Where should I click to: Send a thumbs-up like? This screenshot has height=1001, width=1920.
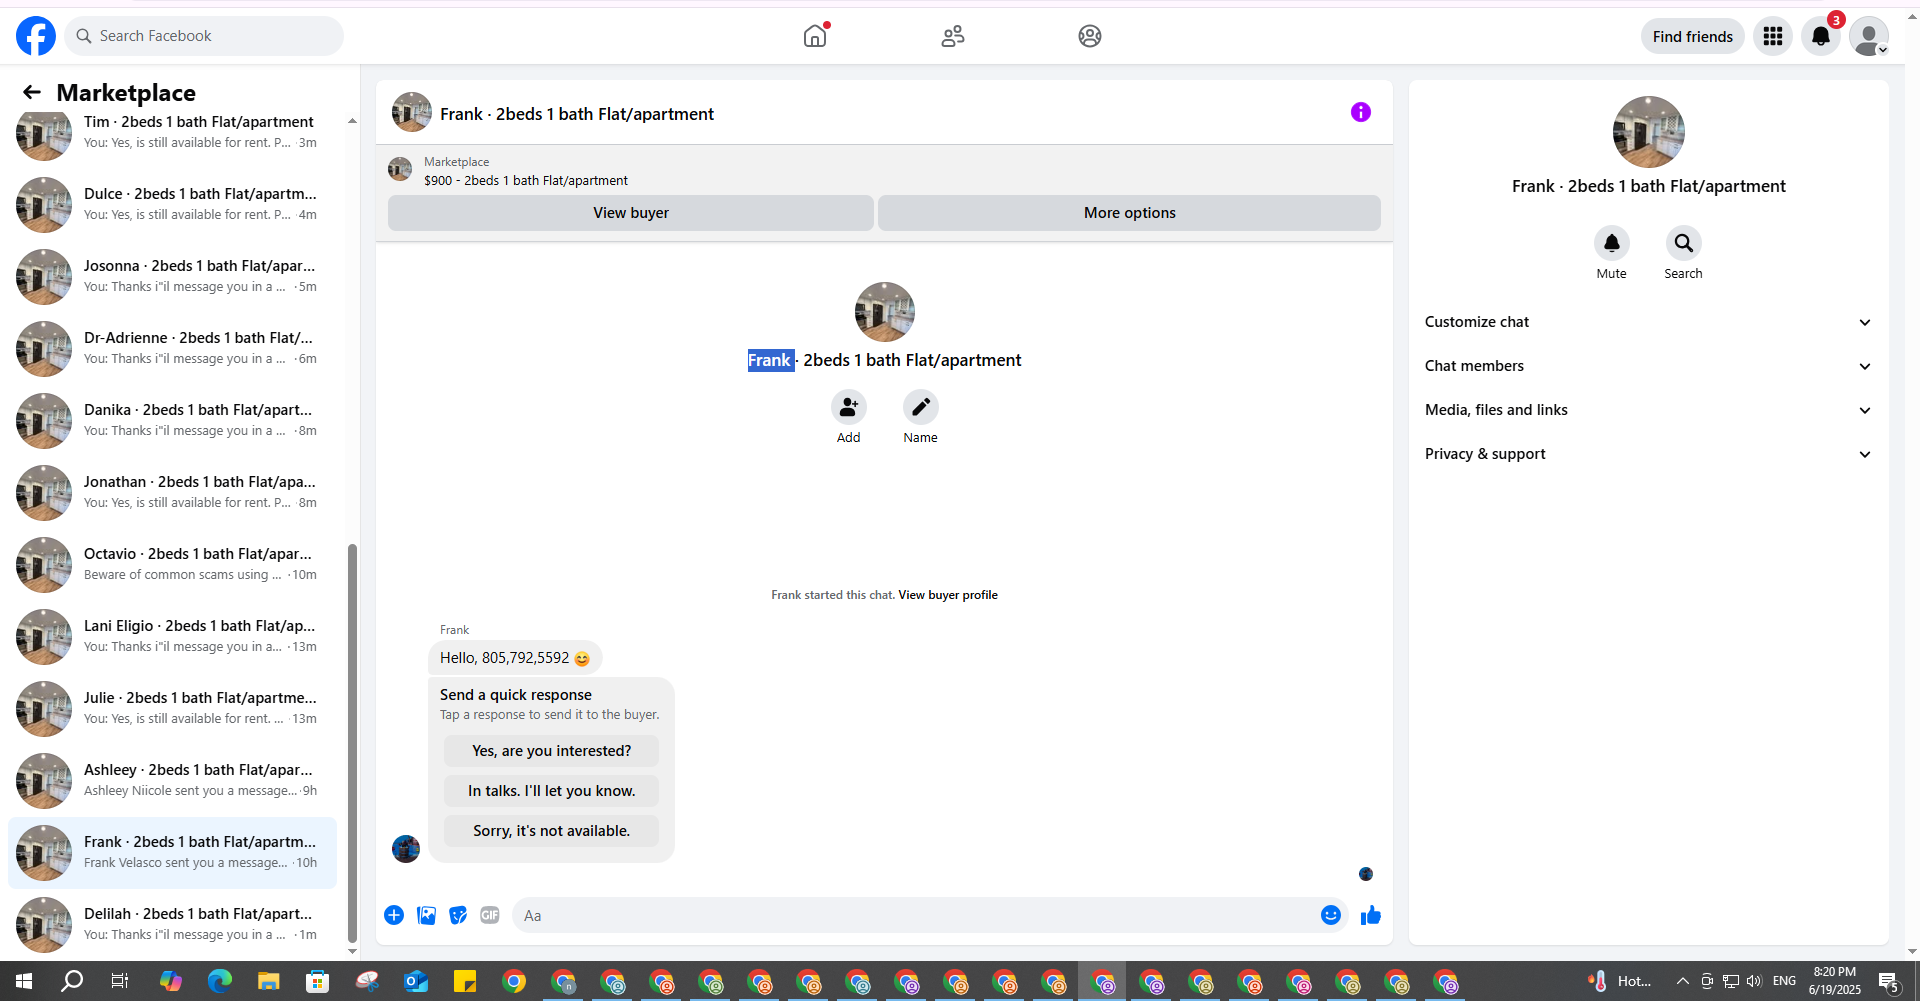(1371, 915)
